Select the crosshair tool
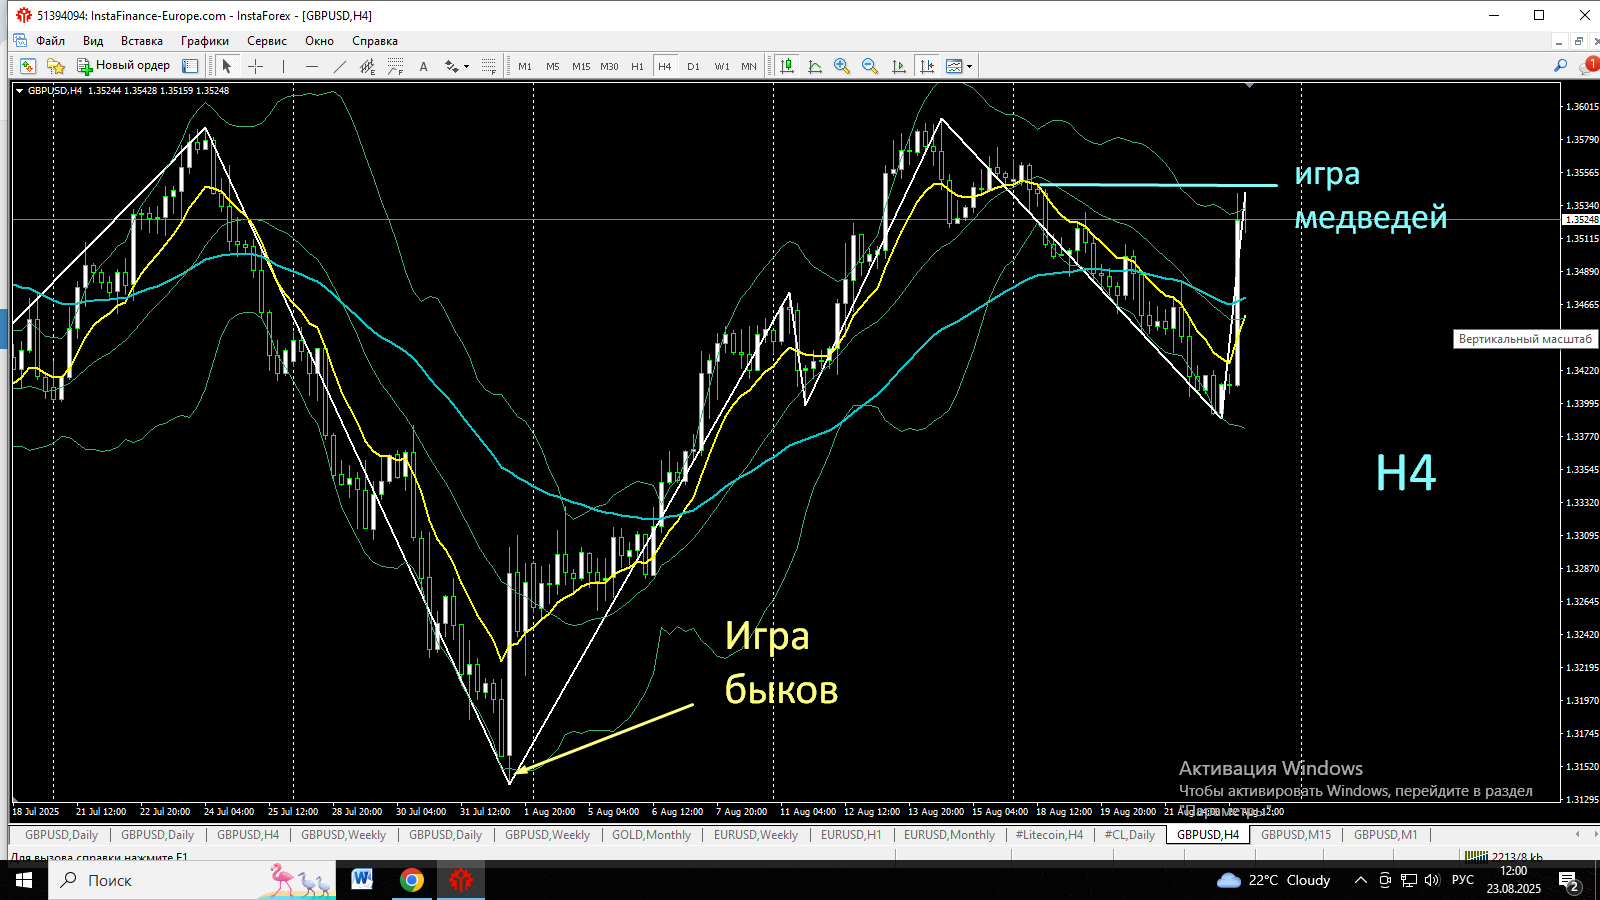Image resolution: width=1600 pixels, height=900 pixels. 255,66
